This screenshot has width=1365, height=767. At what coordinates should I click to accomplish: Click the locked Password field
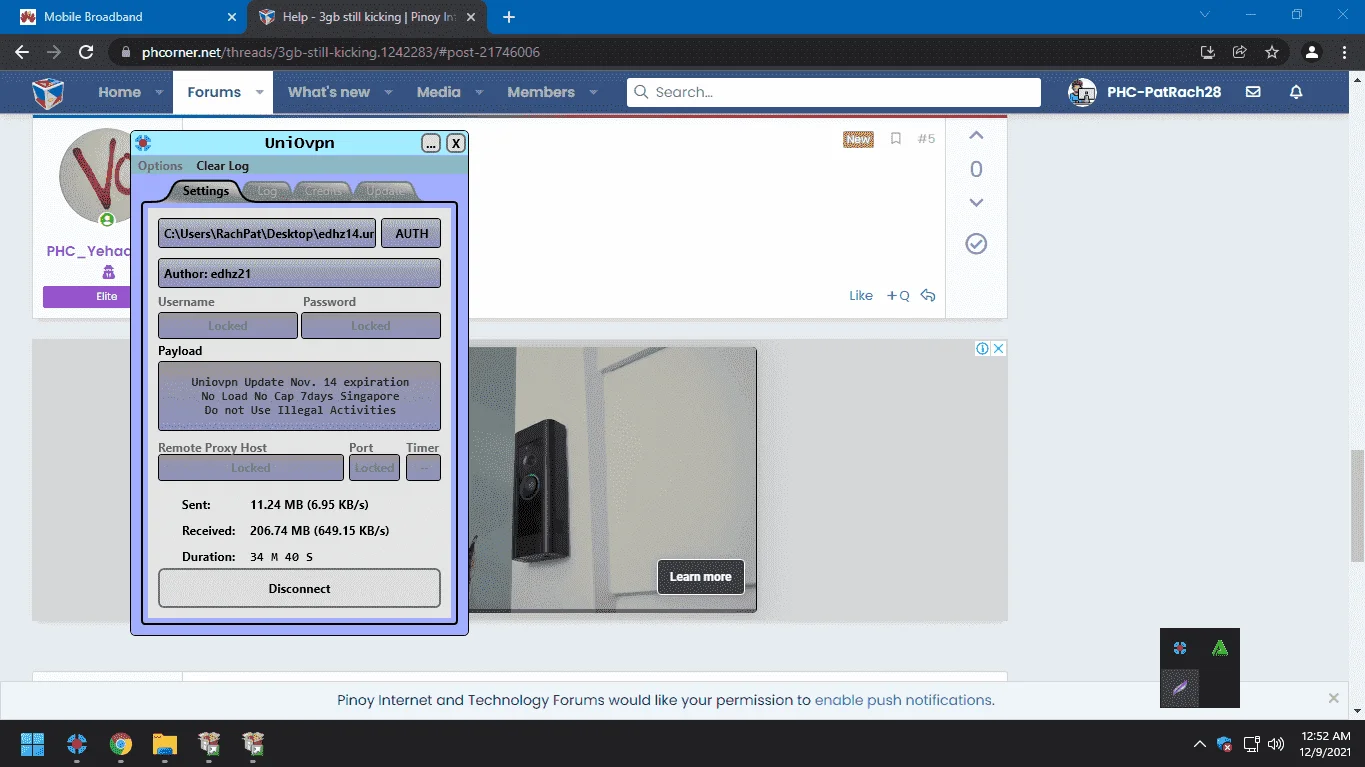click(371, 325)
